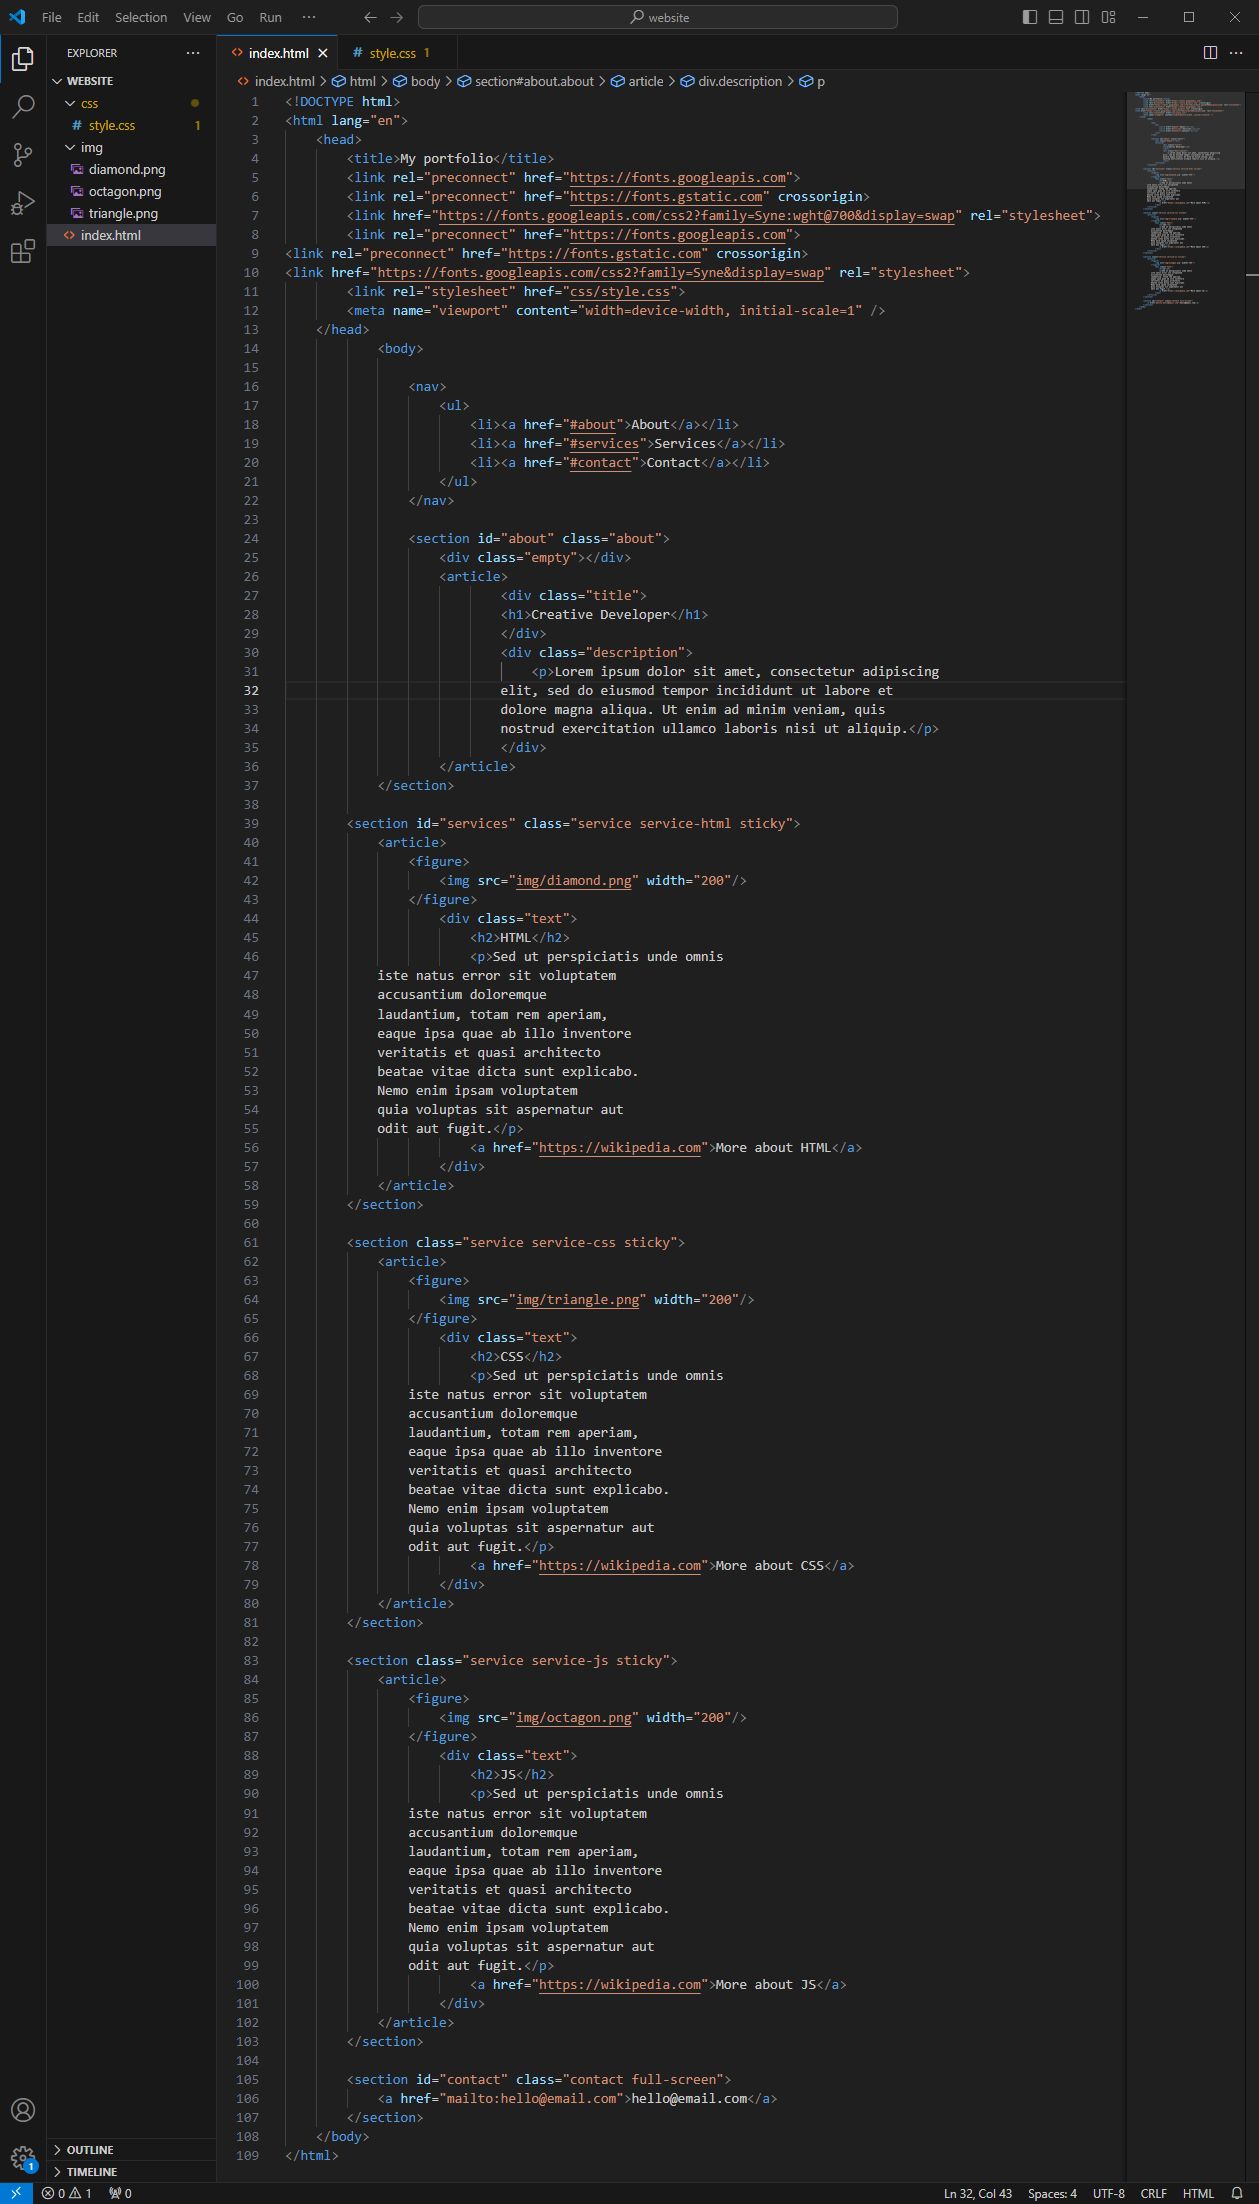The height and width of the screenshot is (2204, 1259).
Task: Click the minimap code overview
Action: coord(1185,200)
